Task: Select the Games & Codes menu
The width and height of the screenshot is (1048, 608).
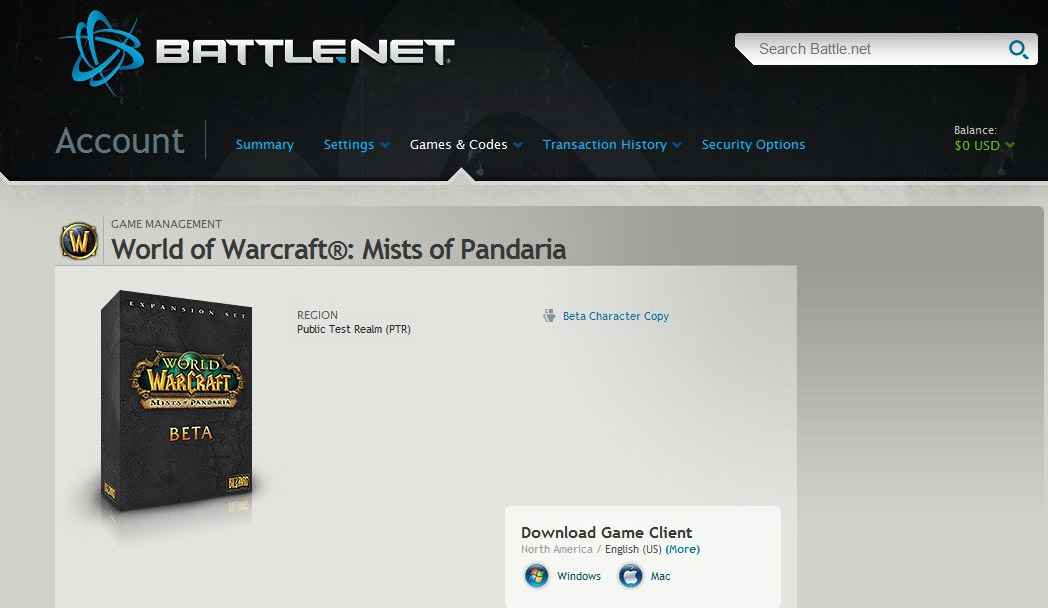Action: coord(458,144)
